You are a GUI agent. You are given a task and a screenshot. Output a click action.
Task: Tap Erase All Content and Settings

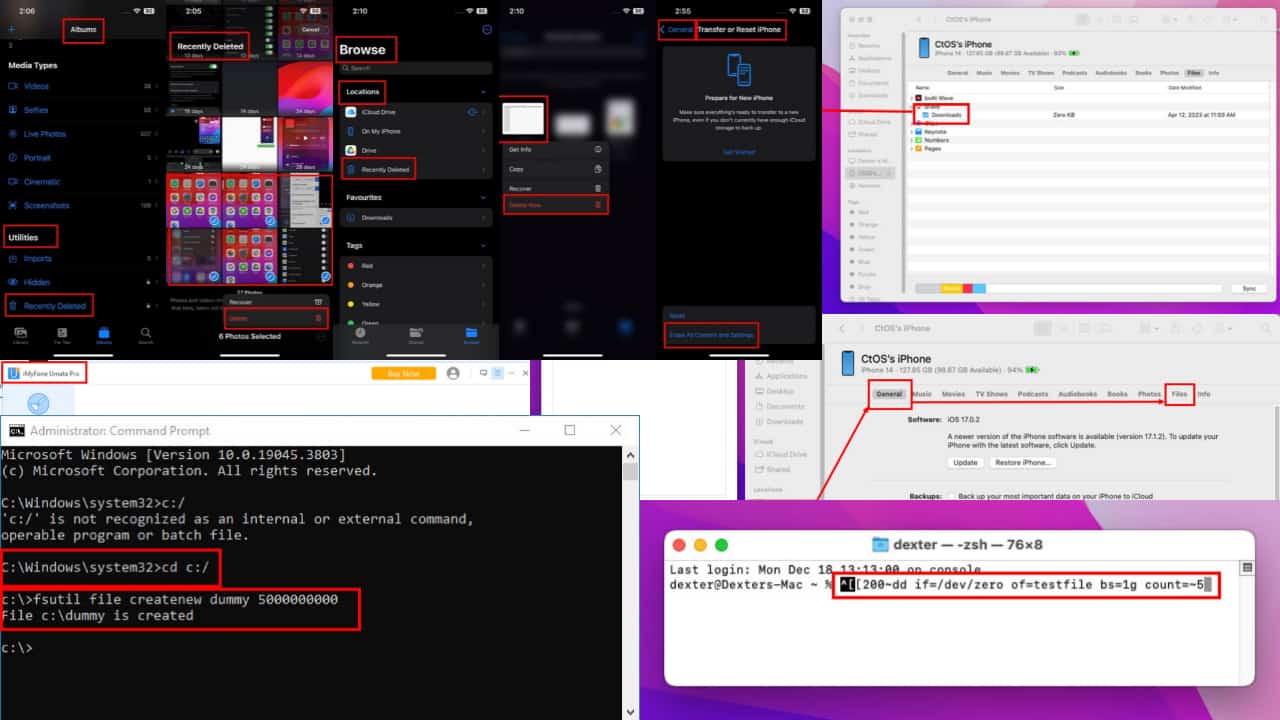712,334
